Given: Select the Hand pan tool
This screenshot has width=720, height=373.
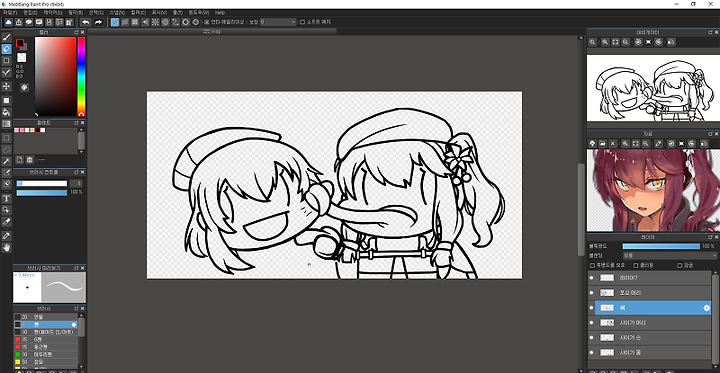Looking at the screenshot, I should (x=6, y=247).
